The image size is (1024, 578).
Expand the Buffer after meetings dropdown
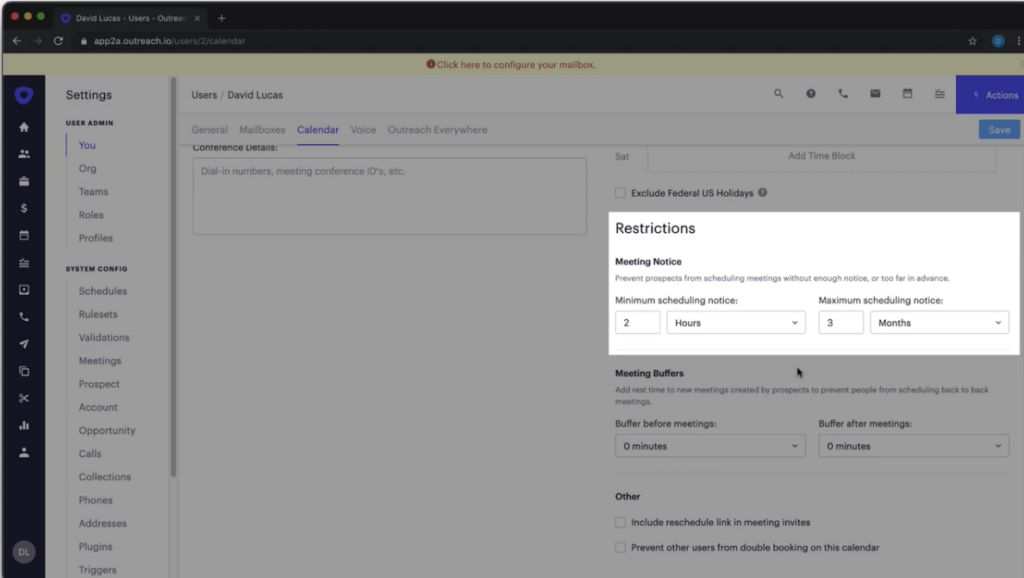pos(914,446)
